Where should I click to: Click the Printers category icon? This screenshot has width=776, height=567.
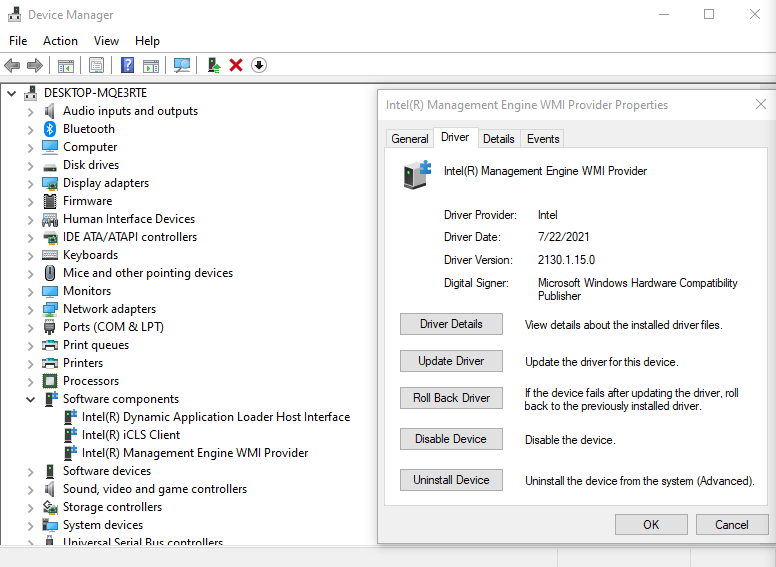pyautogui.click(x=50, y=363)
